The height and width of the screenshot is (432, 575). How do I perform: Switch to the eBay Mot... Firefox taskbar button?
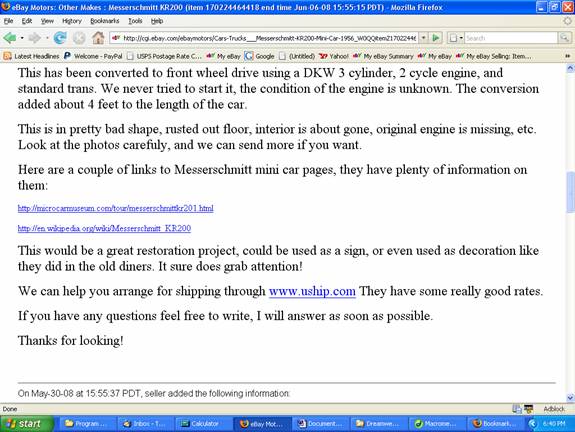point(262,424)
